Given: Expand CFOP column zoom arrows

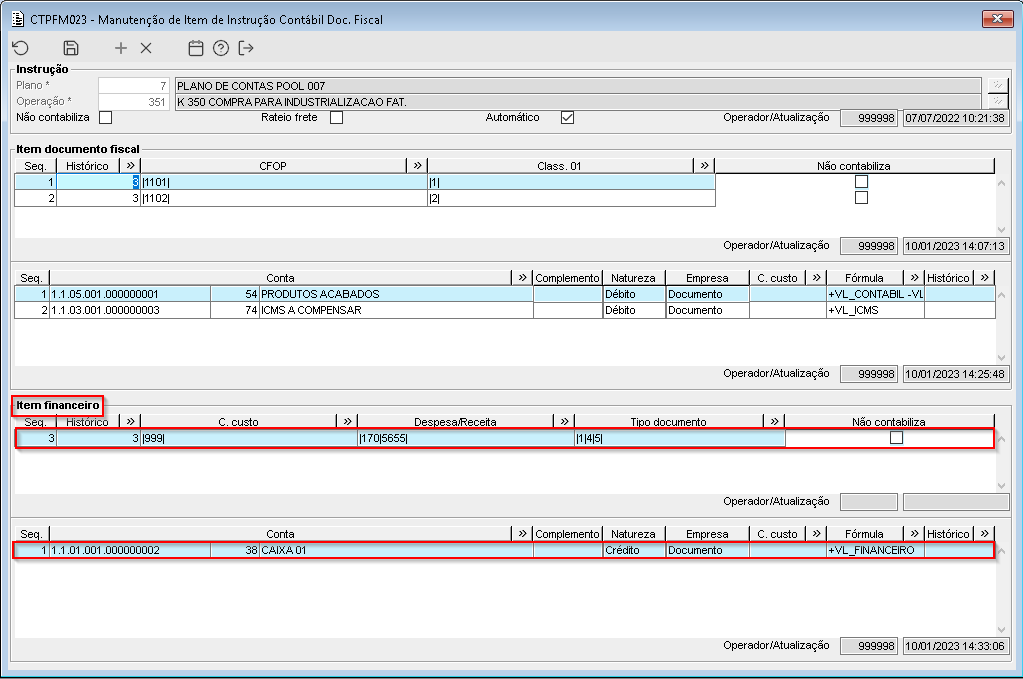Looking at the screenshot, I should [x=417, y=166].
